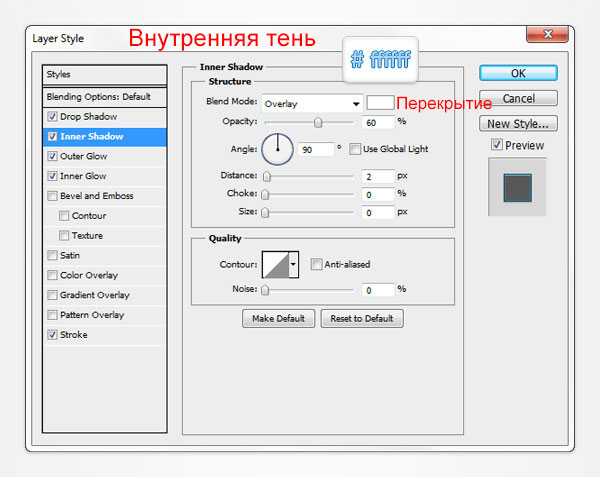Enable the Color Overlay checkbox

point(52,275)
